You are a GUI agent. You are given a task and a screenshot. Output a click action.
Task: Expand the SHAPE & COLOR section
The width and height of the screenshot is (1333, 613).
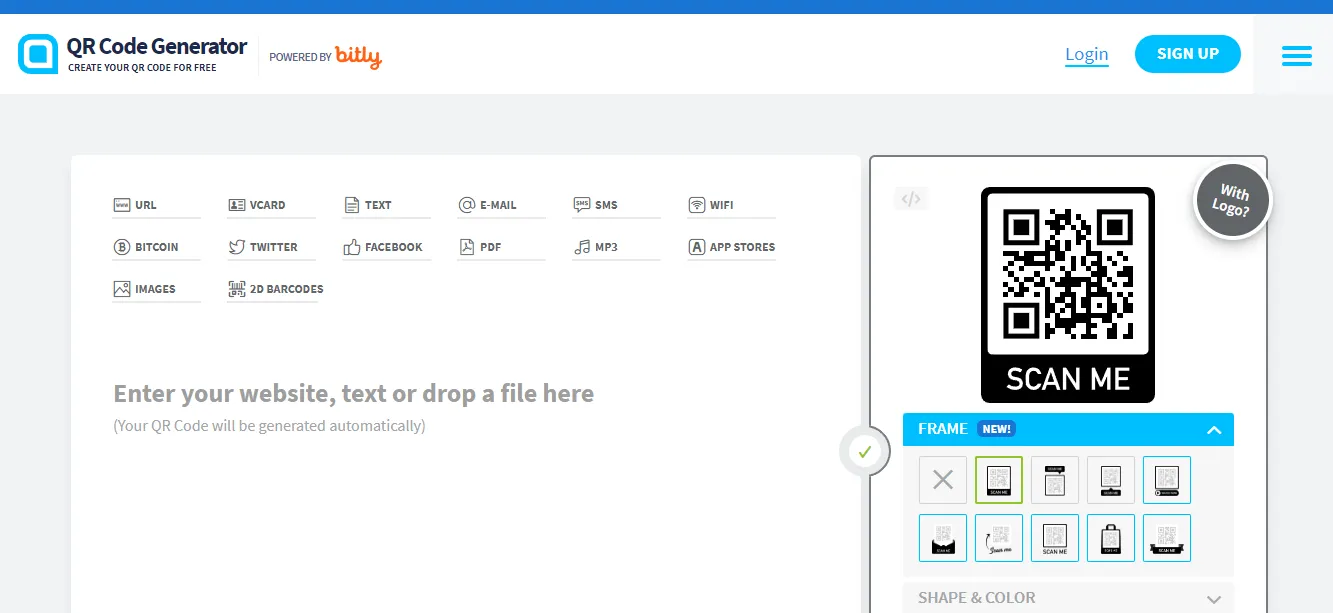[x=1068, y=598]
